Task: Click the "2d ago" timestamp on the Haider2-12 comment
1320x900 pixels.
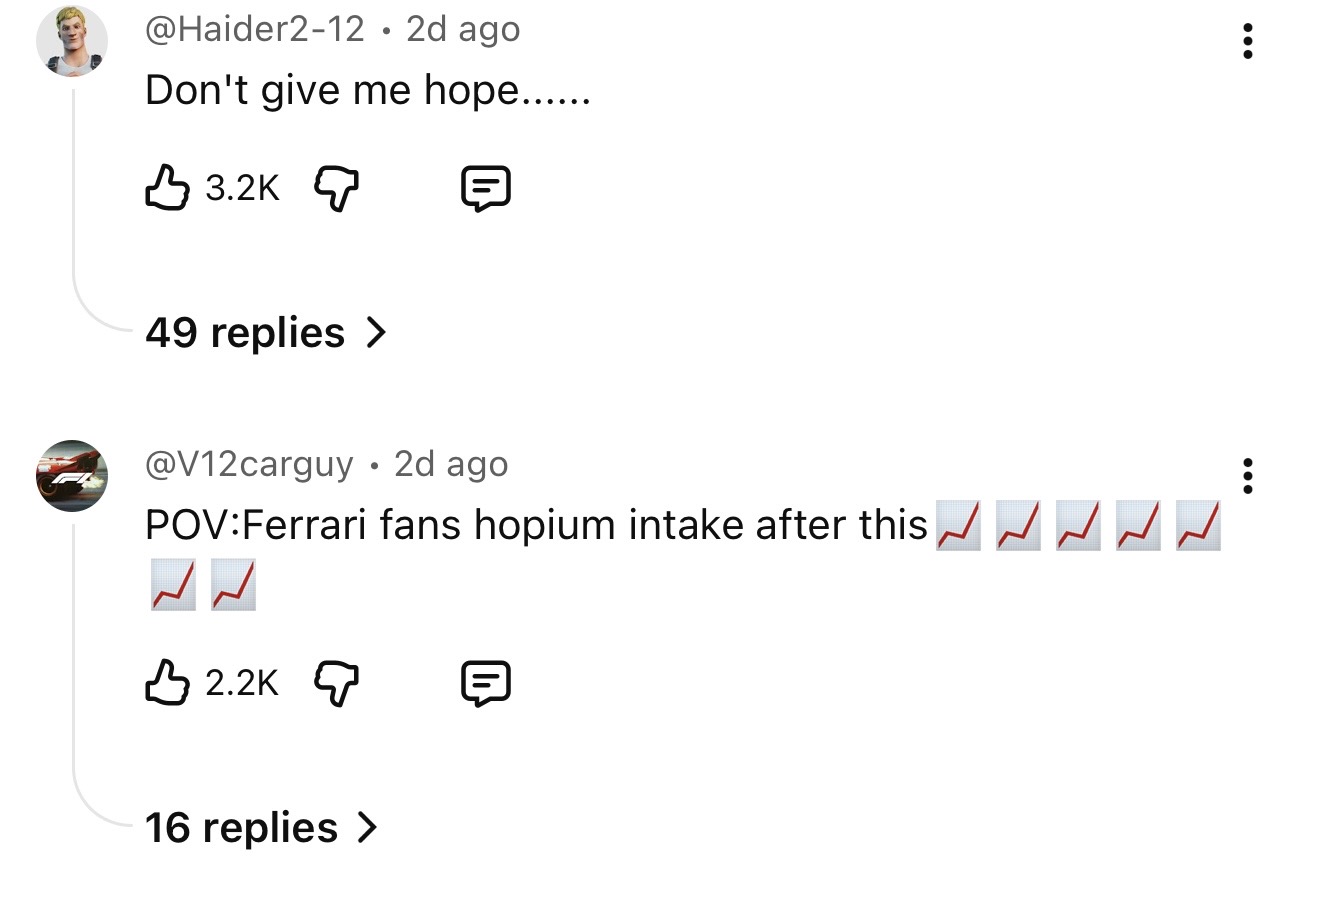Action: click(463, 29)
